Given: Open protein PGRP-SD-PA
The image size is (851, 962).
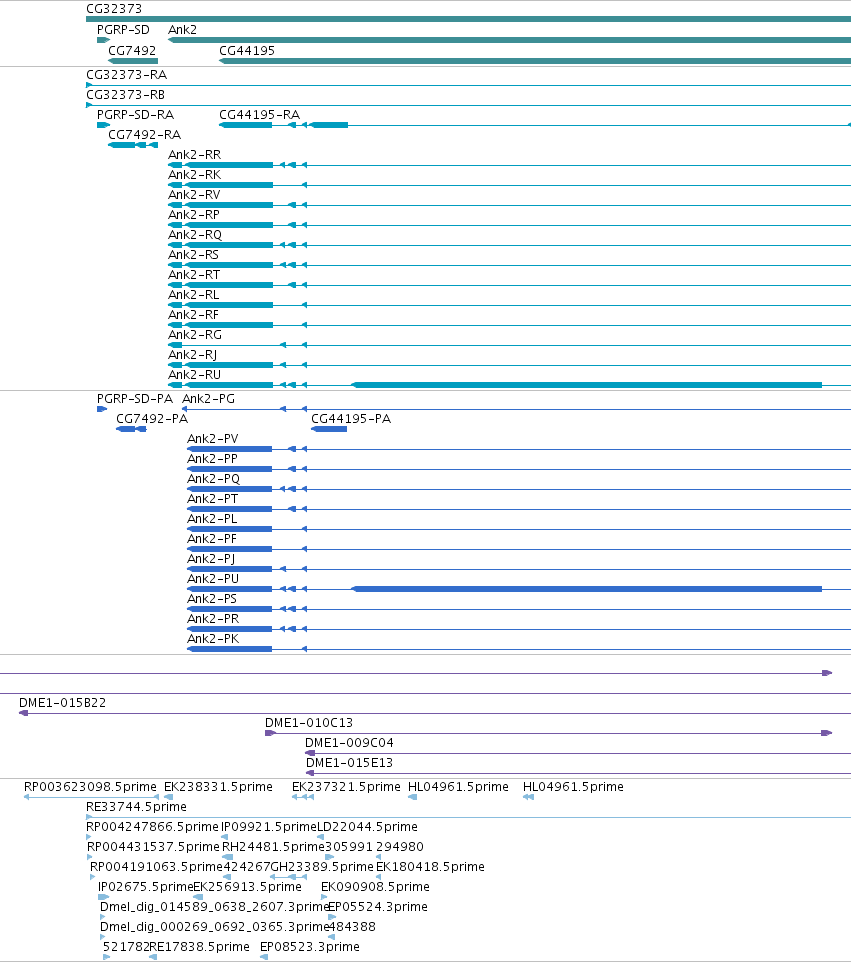Looking at the screenshot, I should [135, 398].
